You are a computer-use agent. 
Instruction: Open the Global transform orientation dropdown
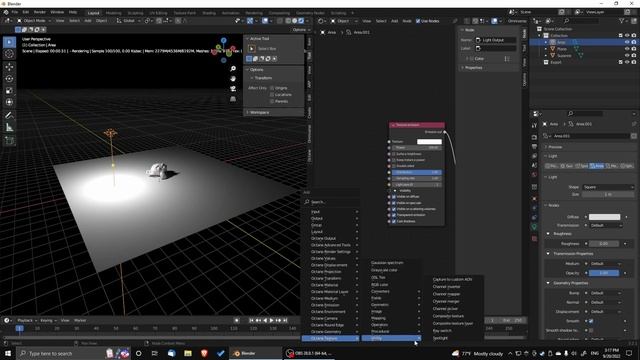(x=128, y=21)
